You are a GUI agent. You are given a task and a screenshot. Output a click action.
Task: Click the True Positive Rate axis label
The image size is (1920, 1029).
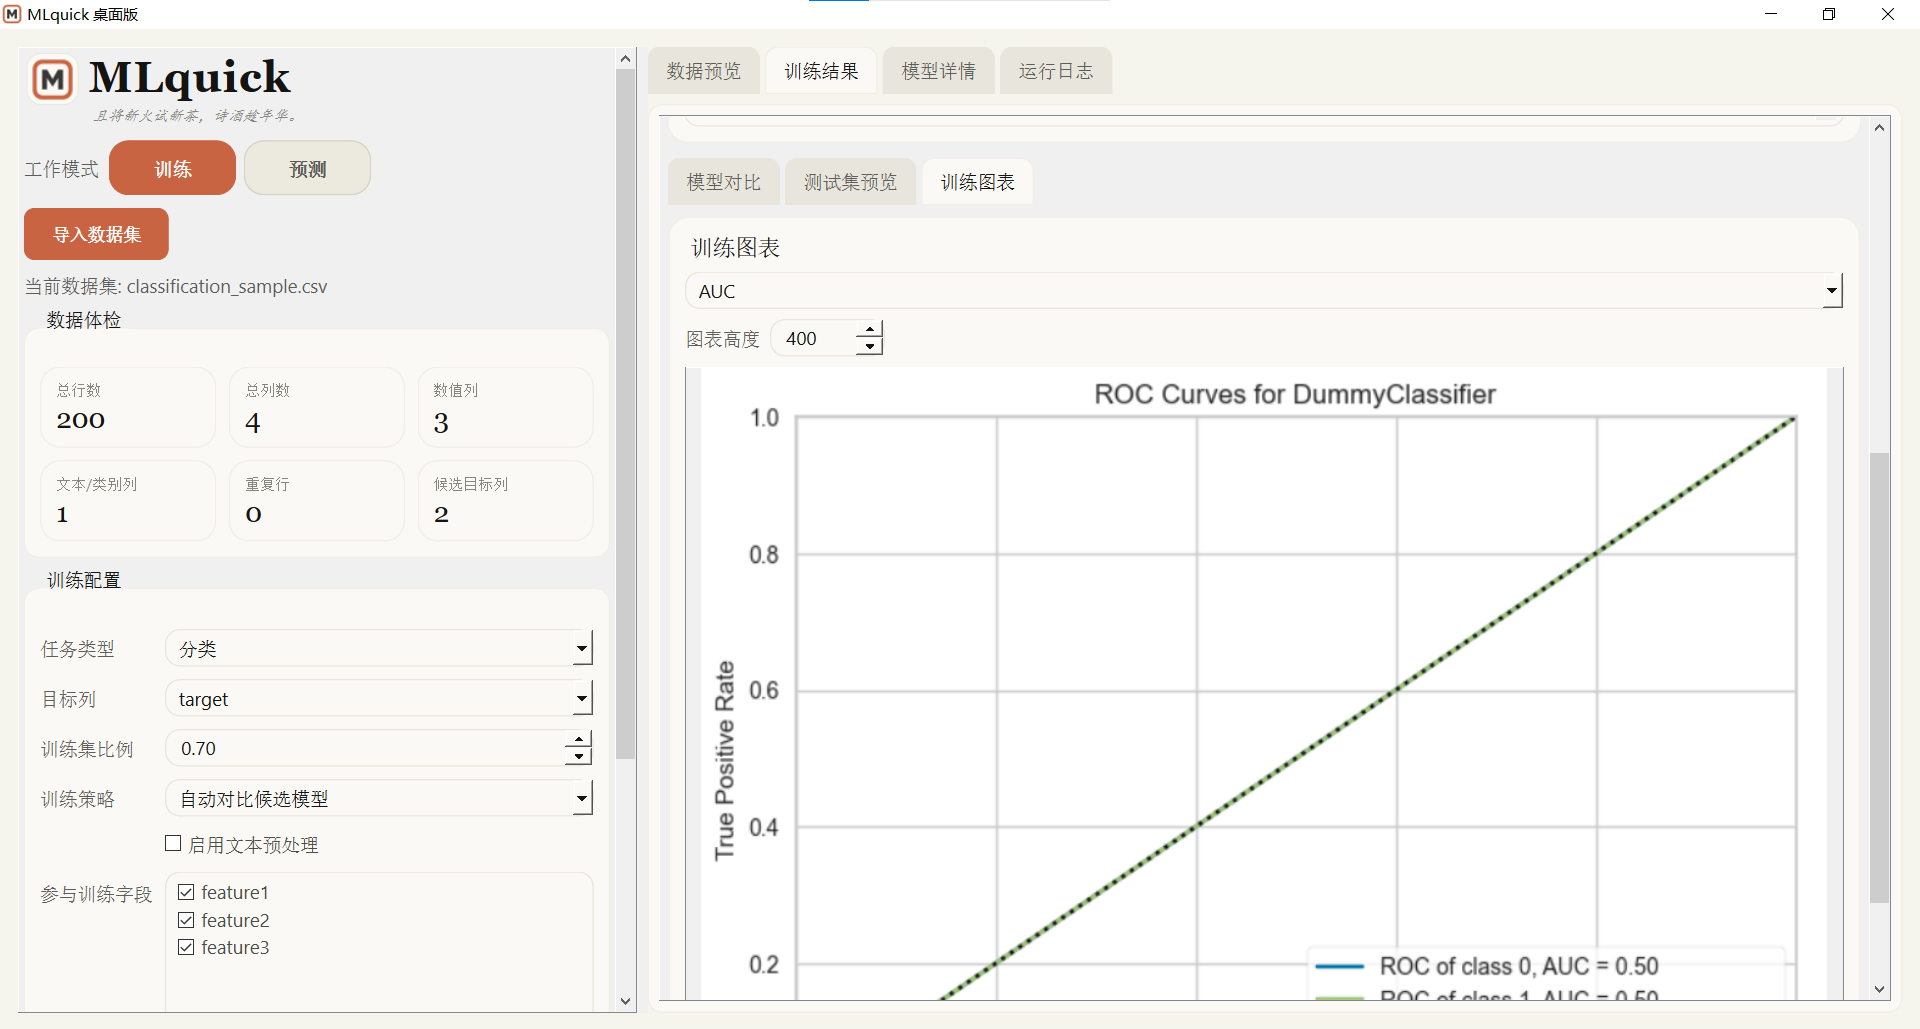click(x=724, y=760)
